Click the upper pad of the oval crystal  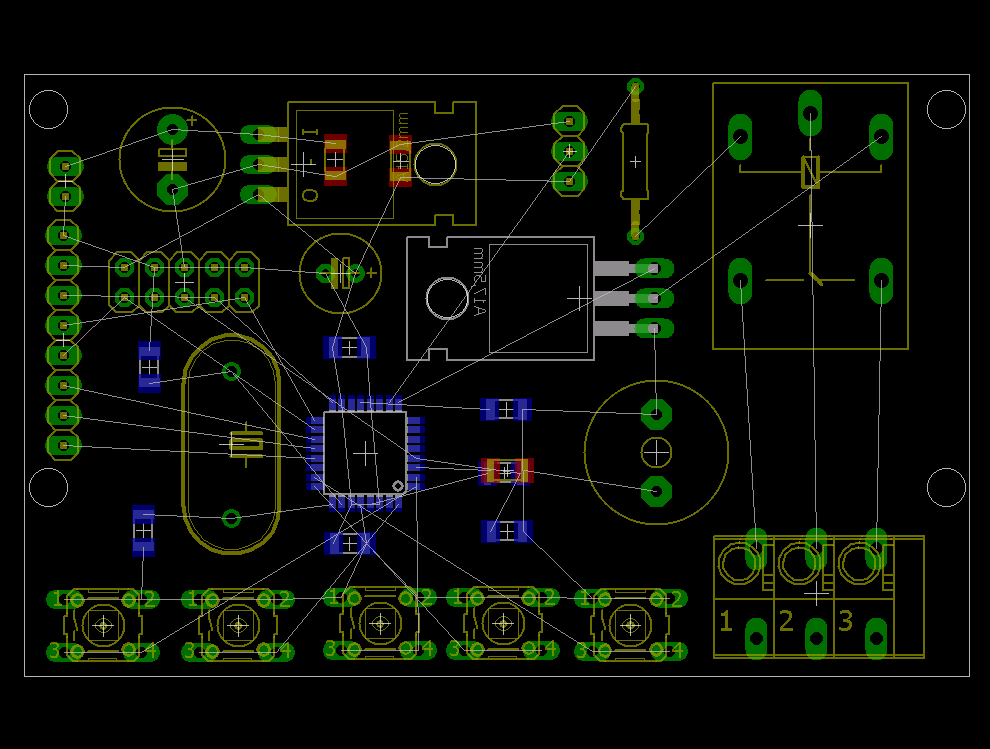click(231, 371)
